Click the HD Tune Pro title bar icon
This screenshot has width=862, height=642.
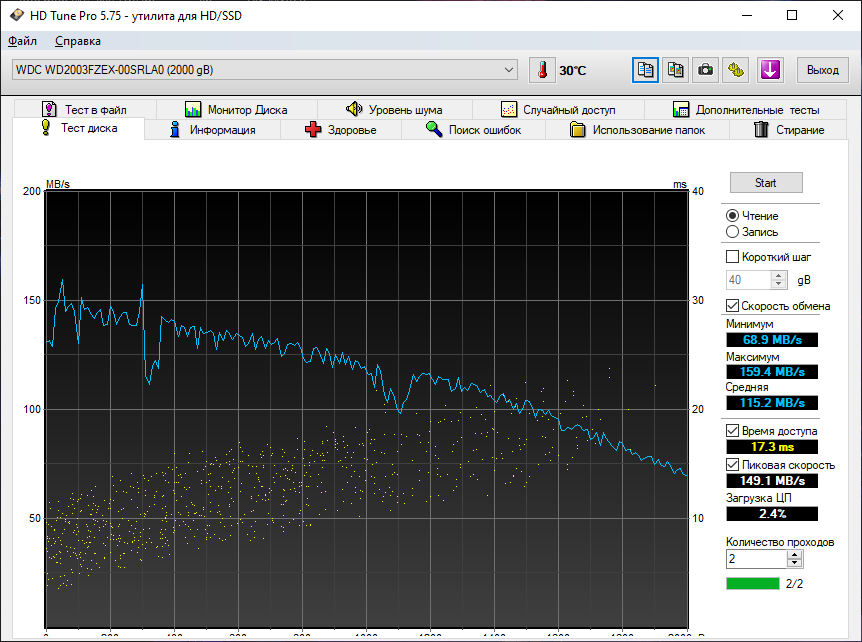click(x=16, y=15)
